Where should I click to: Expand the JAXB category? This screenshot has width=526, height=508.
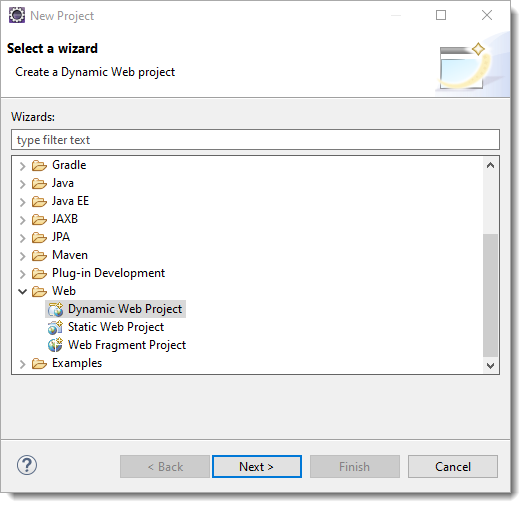tap(22, 220)
